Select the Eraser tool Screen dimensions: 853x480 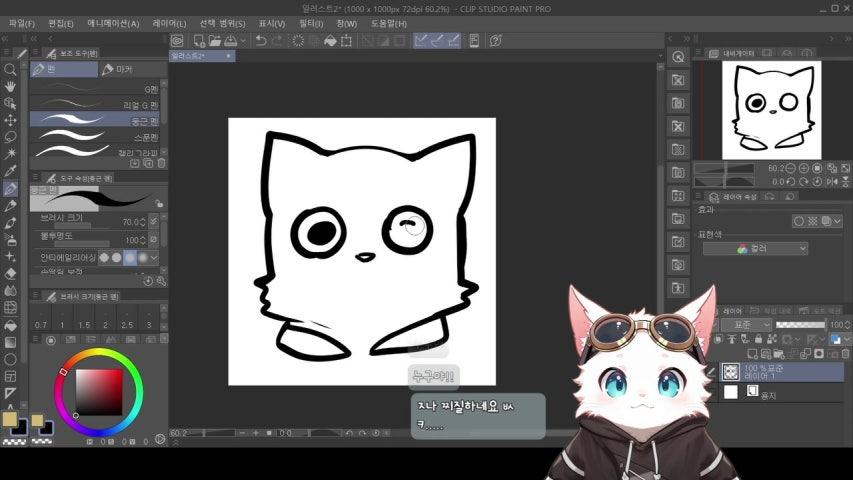(x=10, y=273)
